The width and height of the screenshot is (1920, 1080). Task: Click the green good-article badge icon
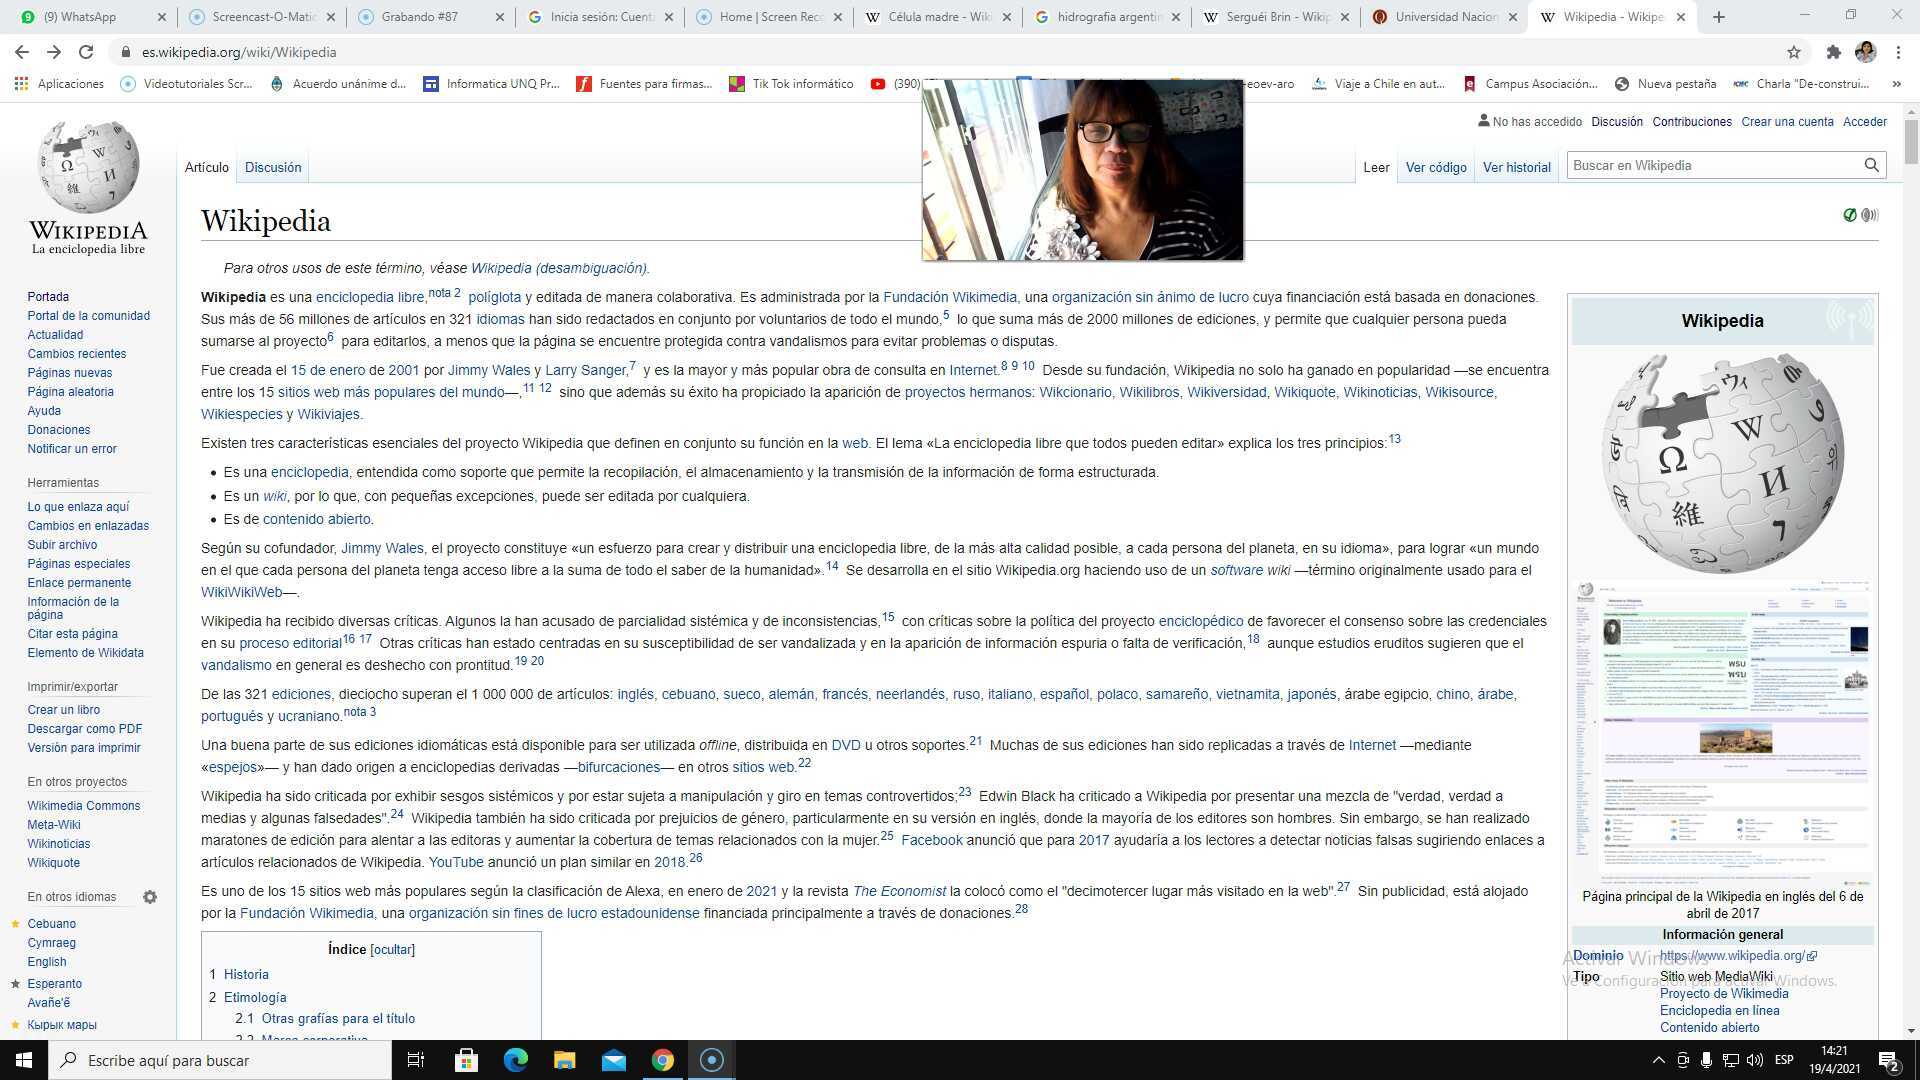click(1849, 215)
